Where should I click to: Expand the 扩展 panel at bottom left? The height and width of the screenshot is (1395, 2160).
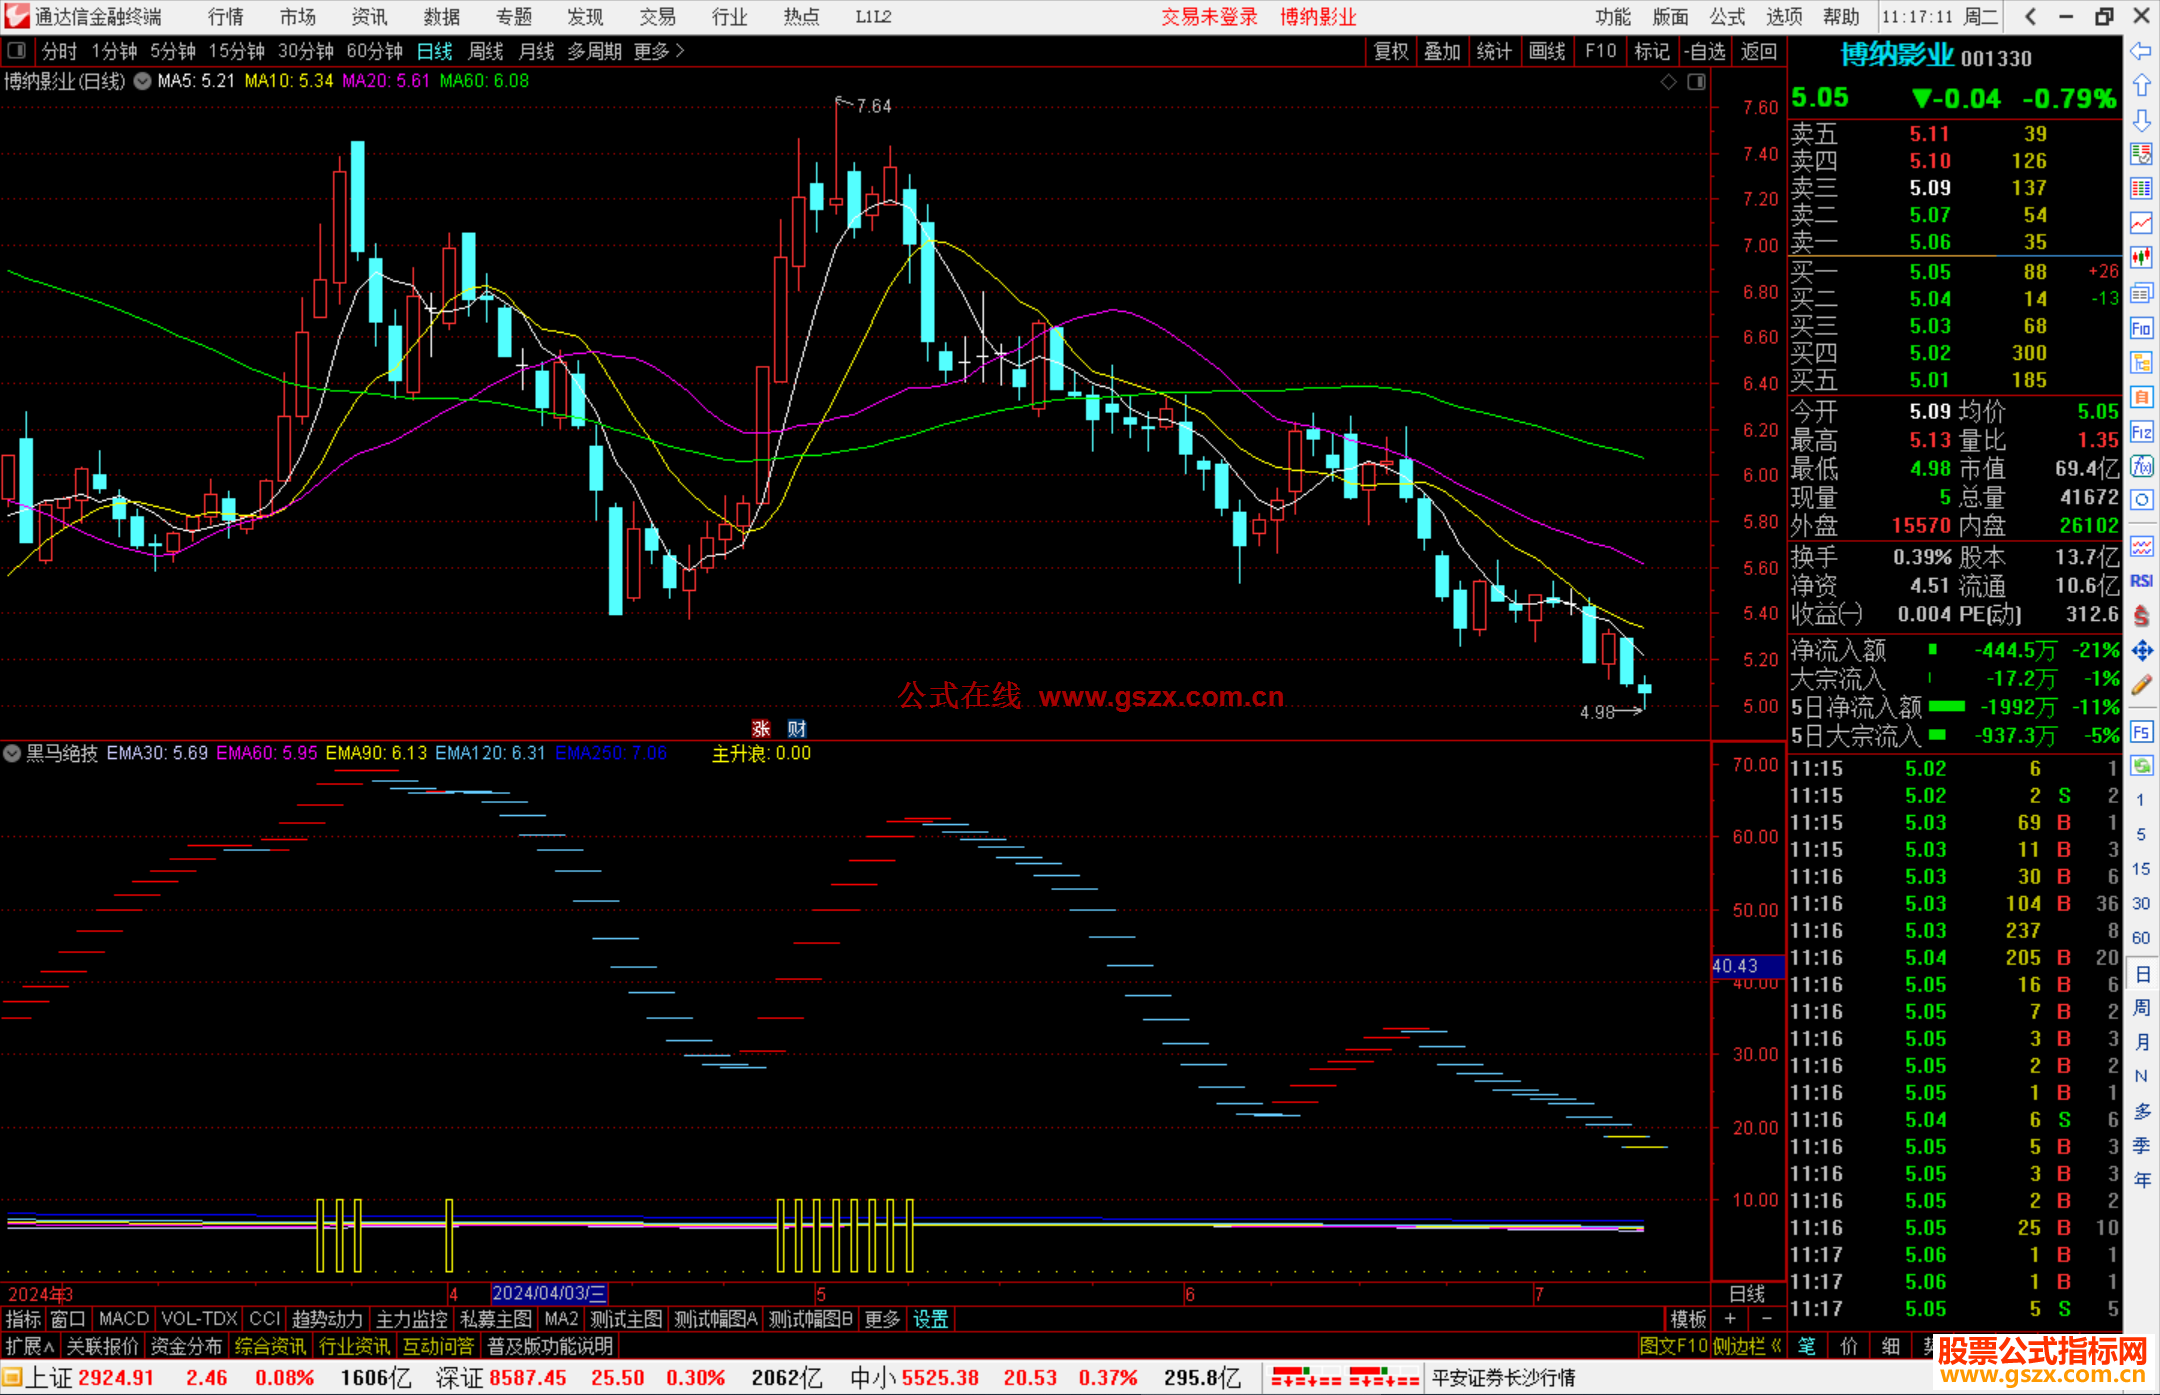tap(30, 1346)
